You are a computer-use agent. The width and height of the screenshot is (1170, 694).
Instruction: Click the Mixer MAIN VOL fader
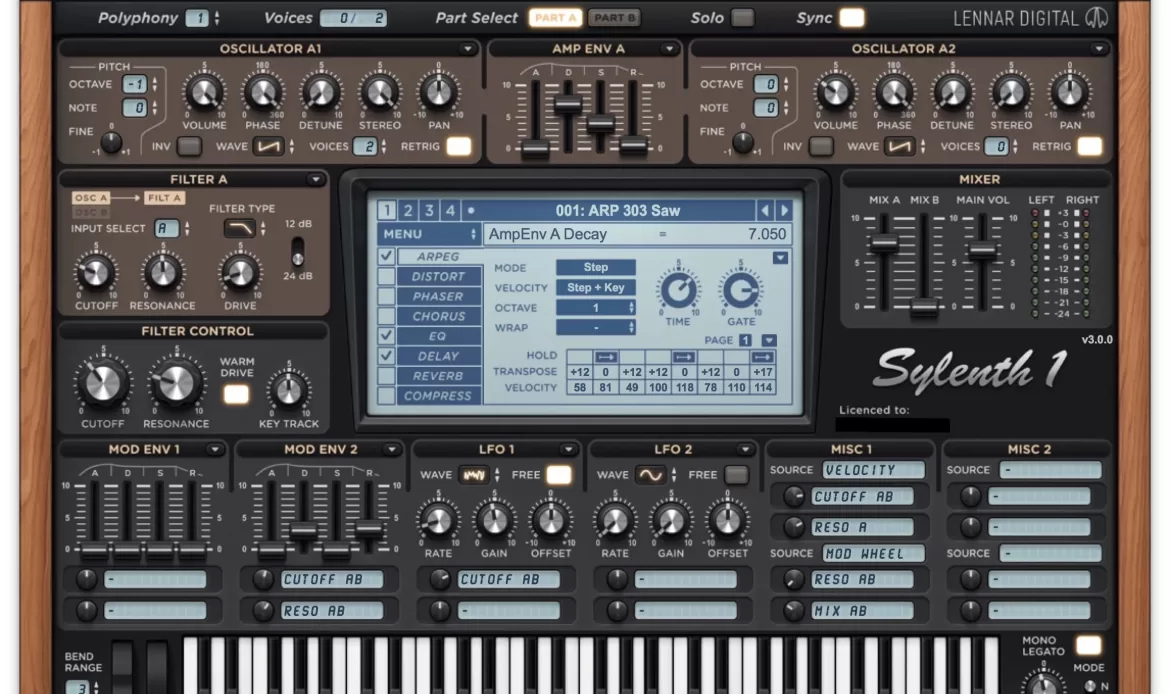point(983,251)
